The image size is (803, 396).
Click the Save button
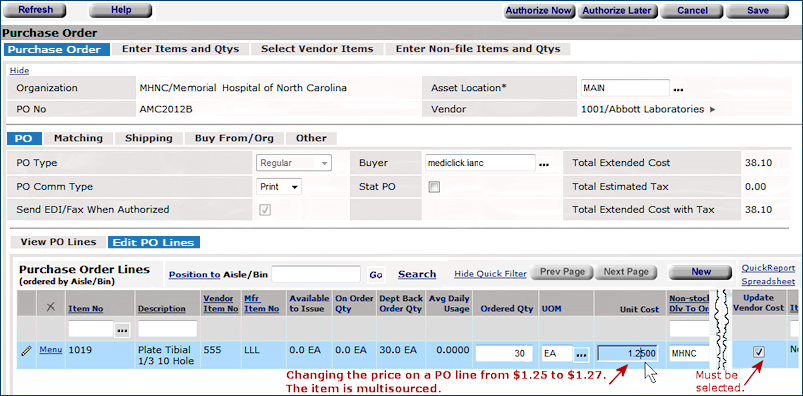[757, 11]
